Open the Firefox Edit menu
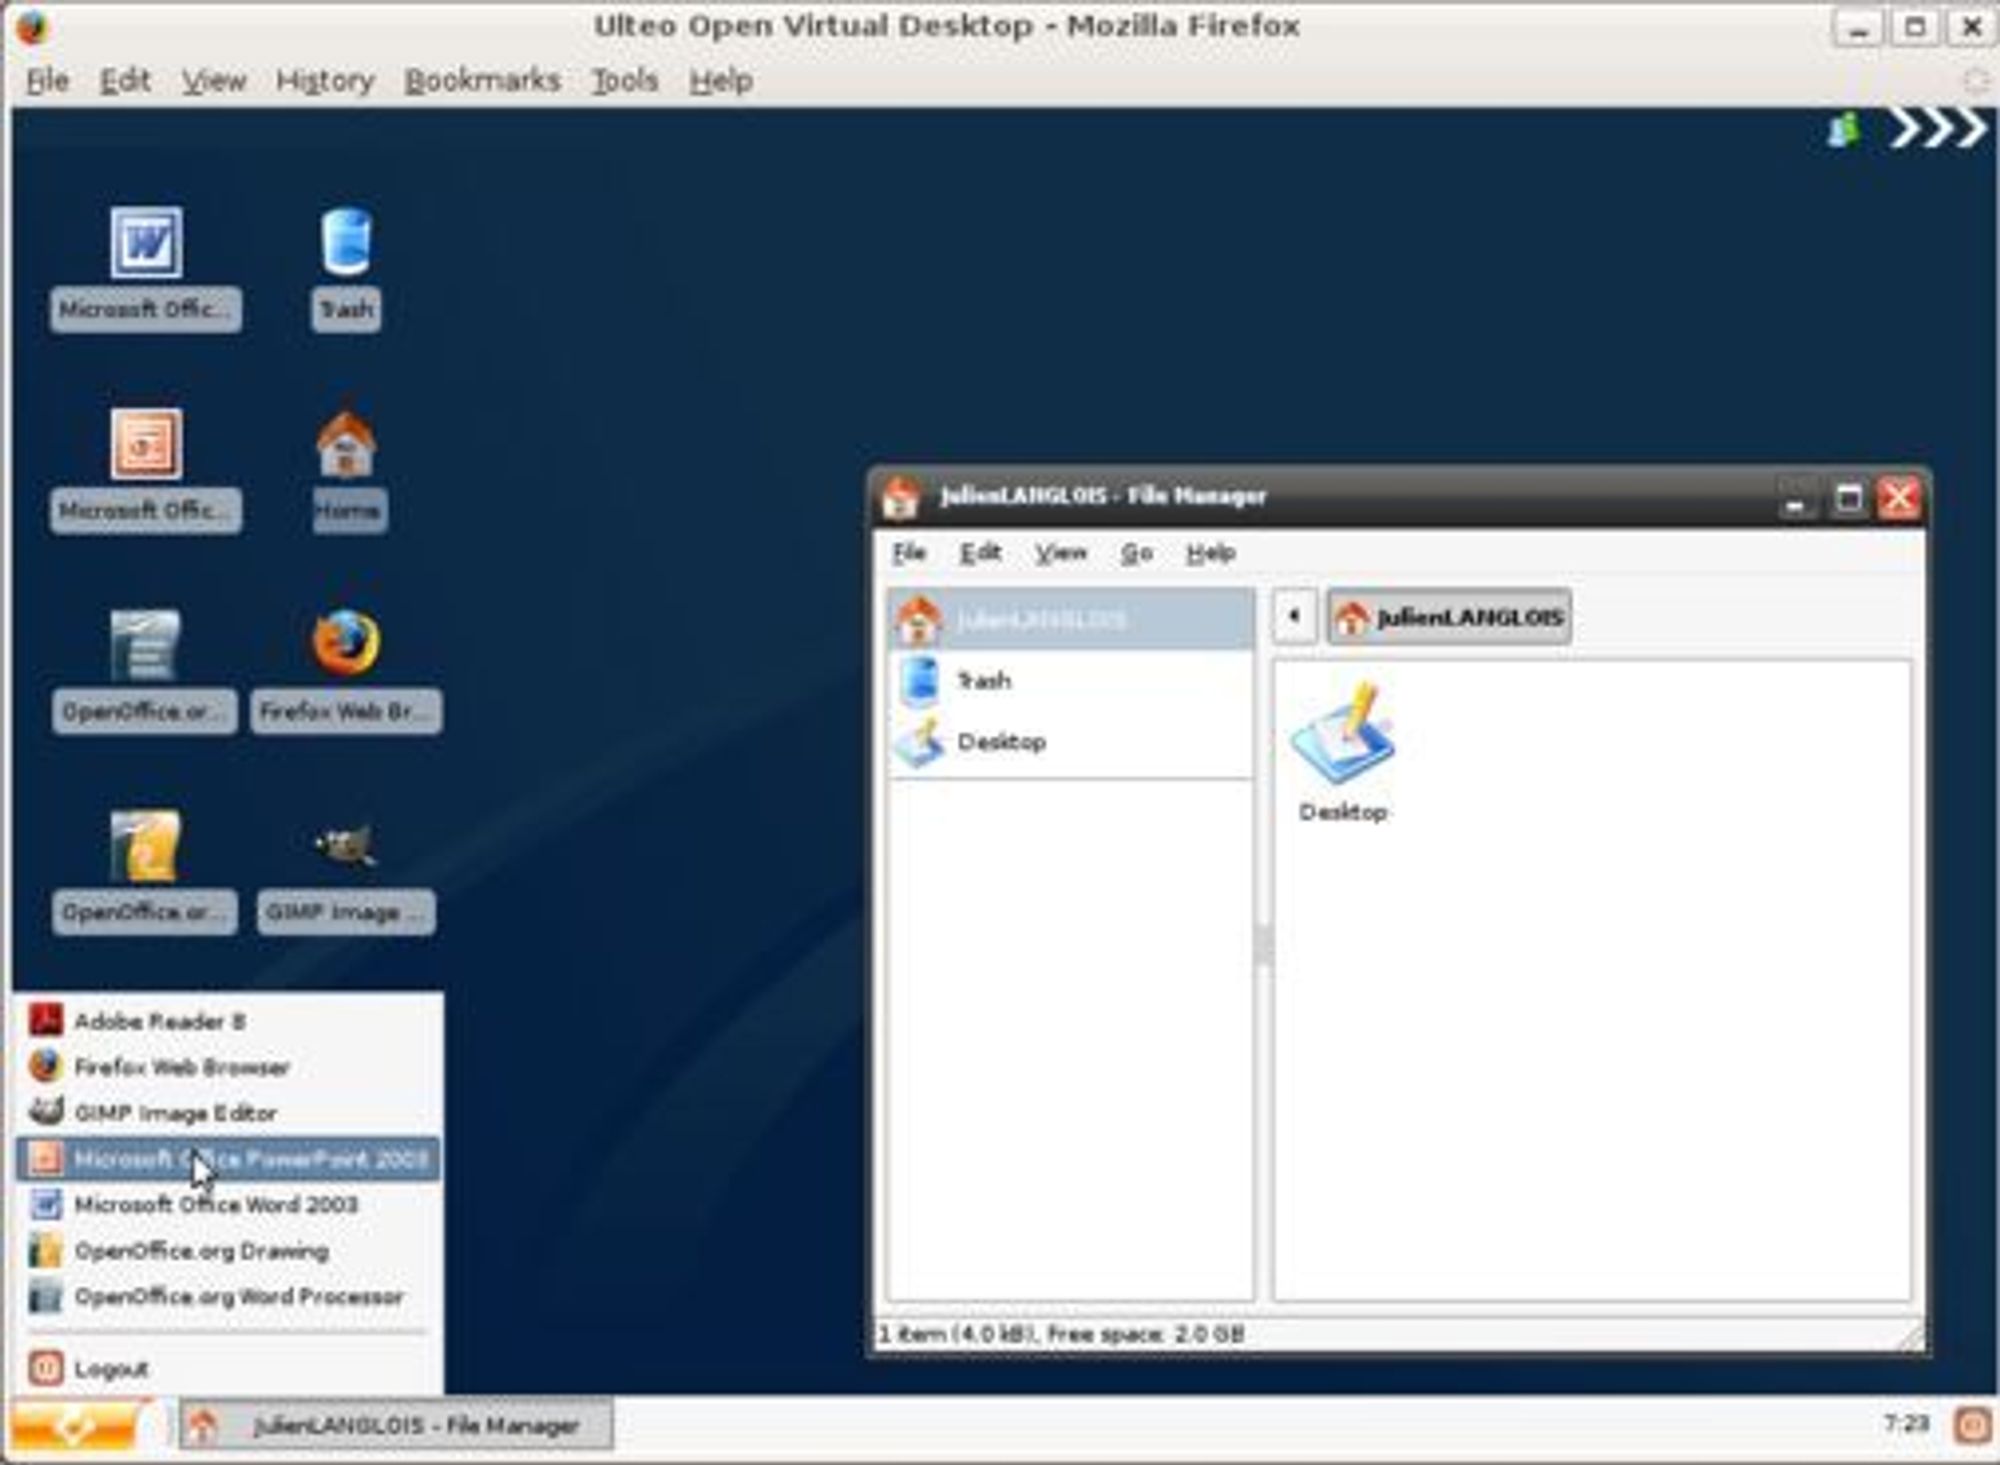The image size is (2000, 1465). point(125,81)
